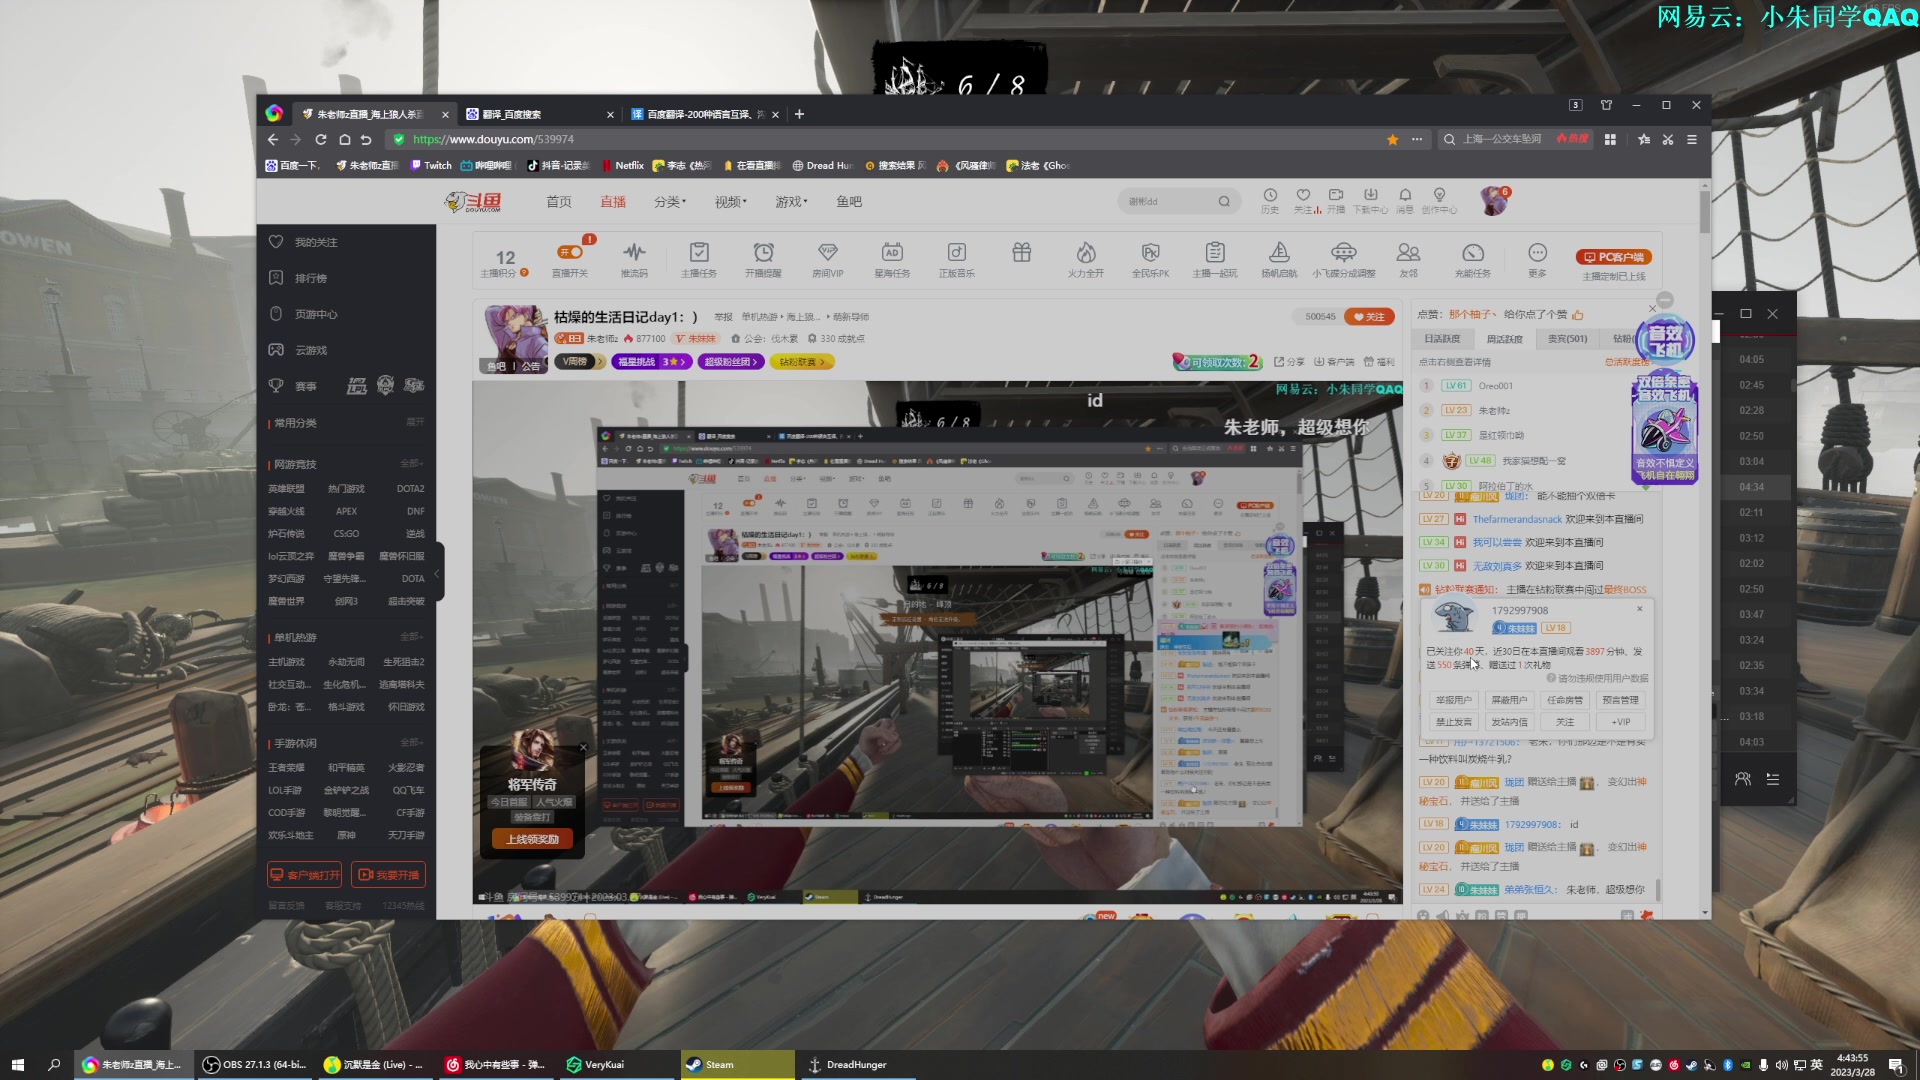Click 禁止发言 in the user popup

(1453, 722)
